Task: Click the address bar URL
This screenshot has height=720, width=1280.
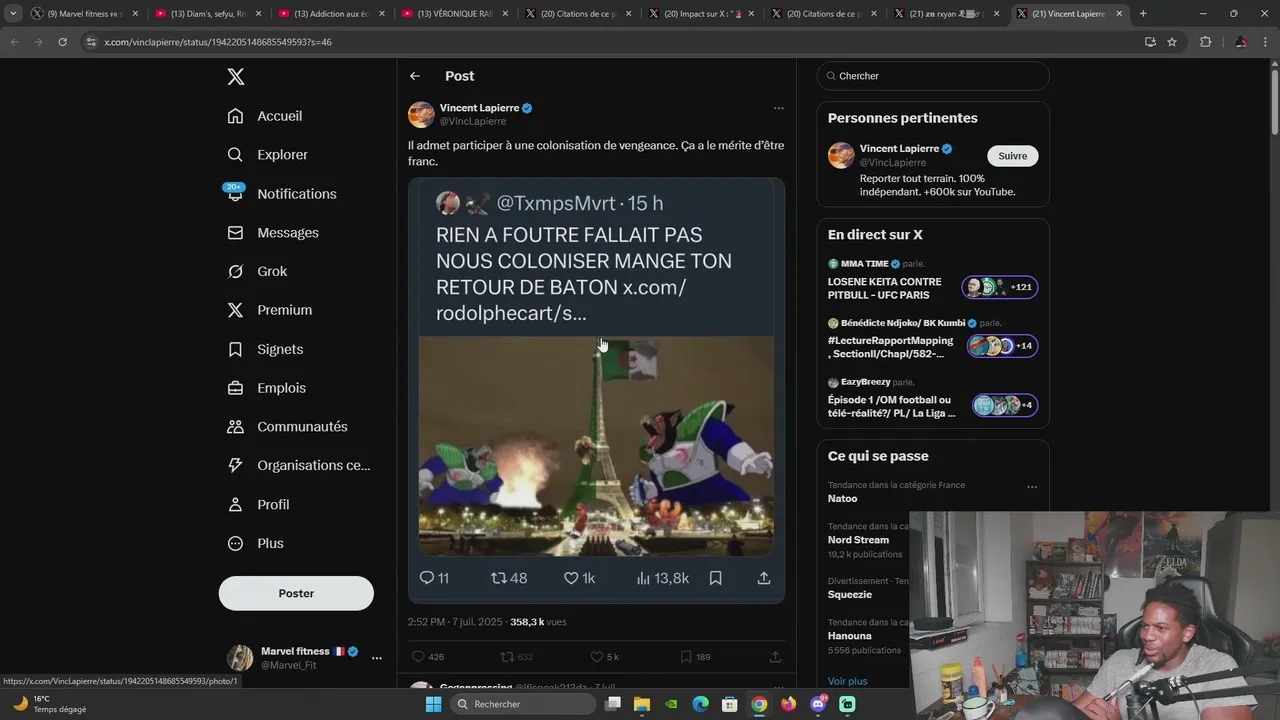Action: [x=217, y=42]
